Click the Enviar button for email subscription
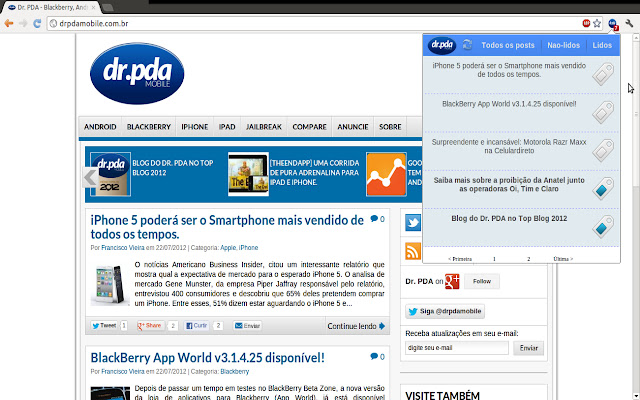This screenshot has width=640, height=400. (x=529, y=348)
